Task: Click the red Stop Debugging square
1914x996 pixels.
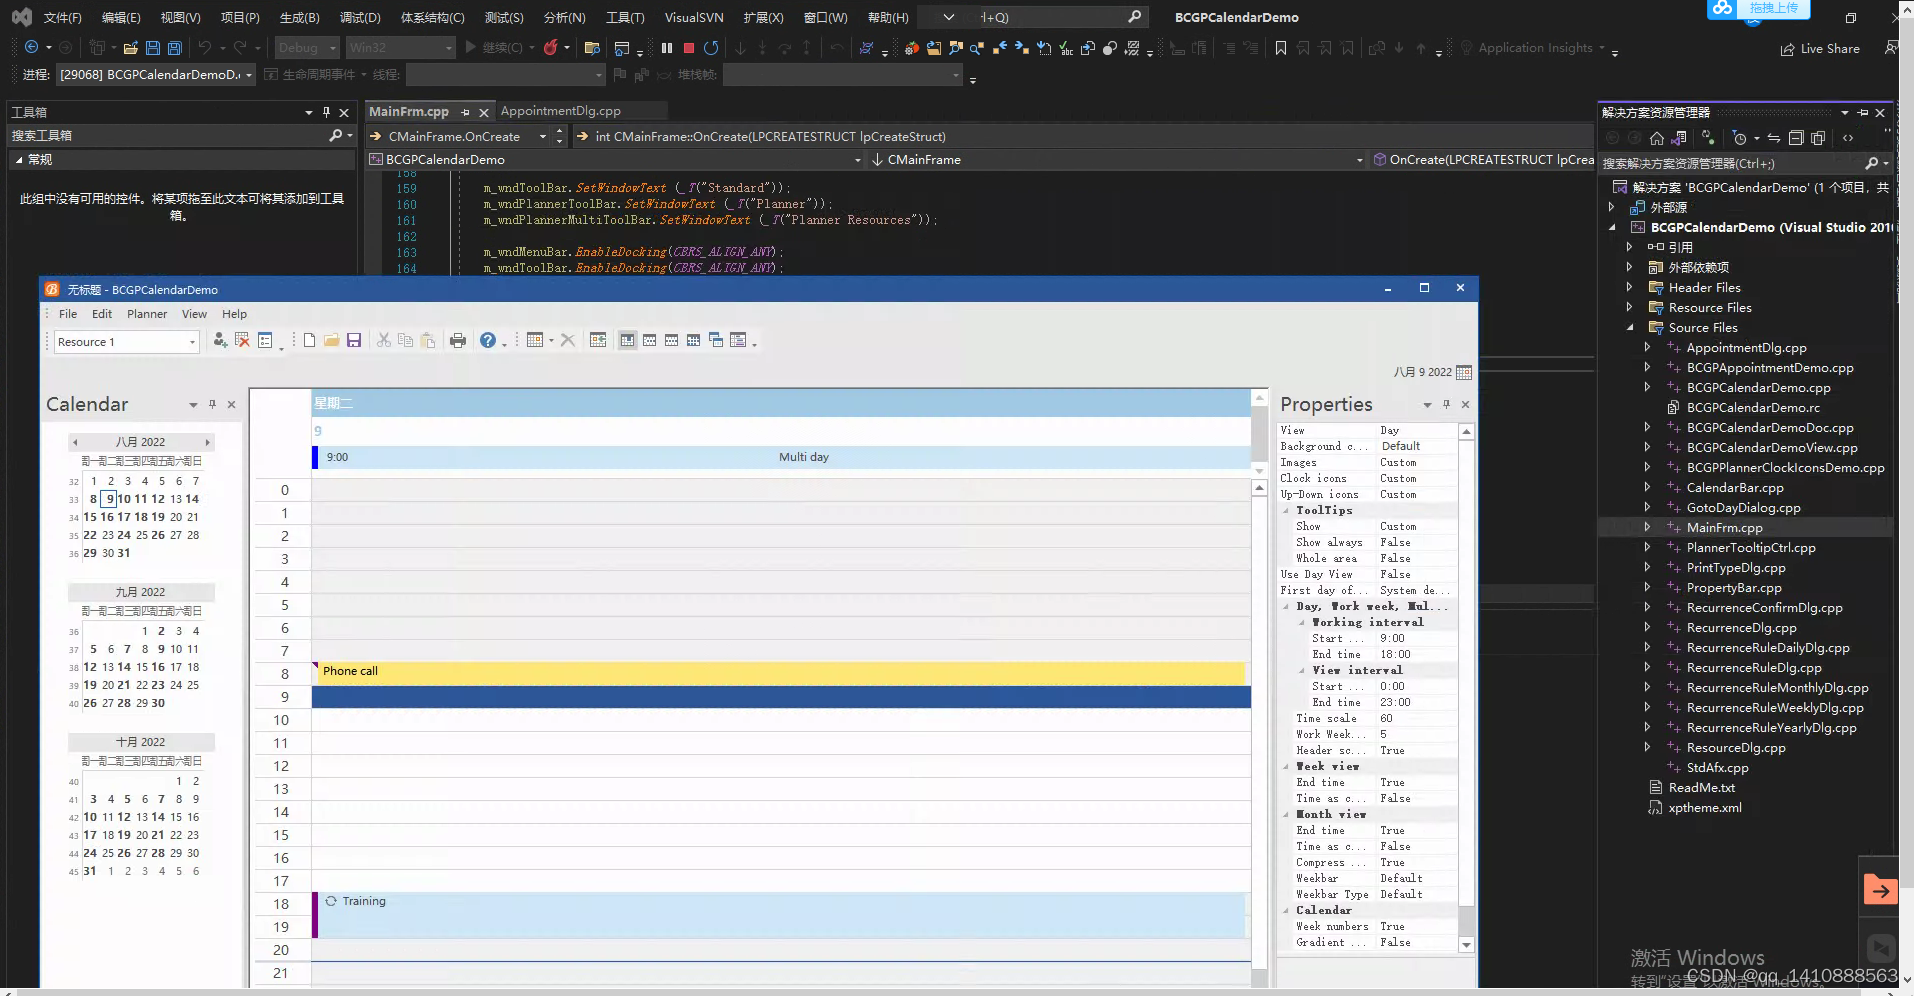Action: tap(689, 48)
